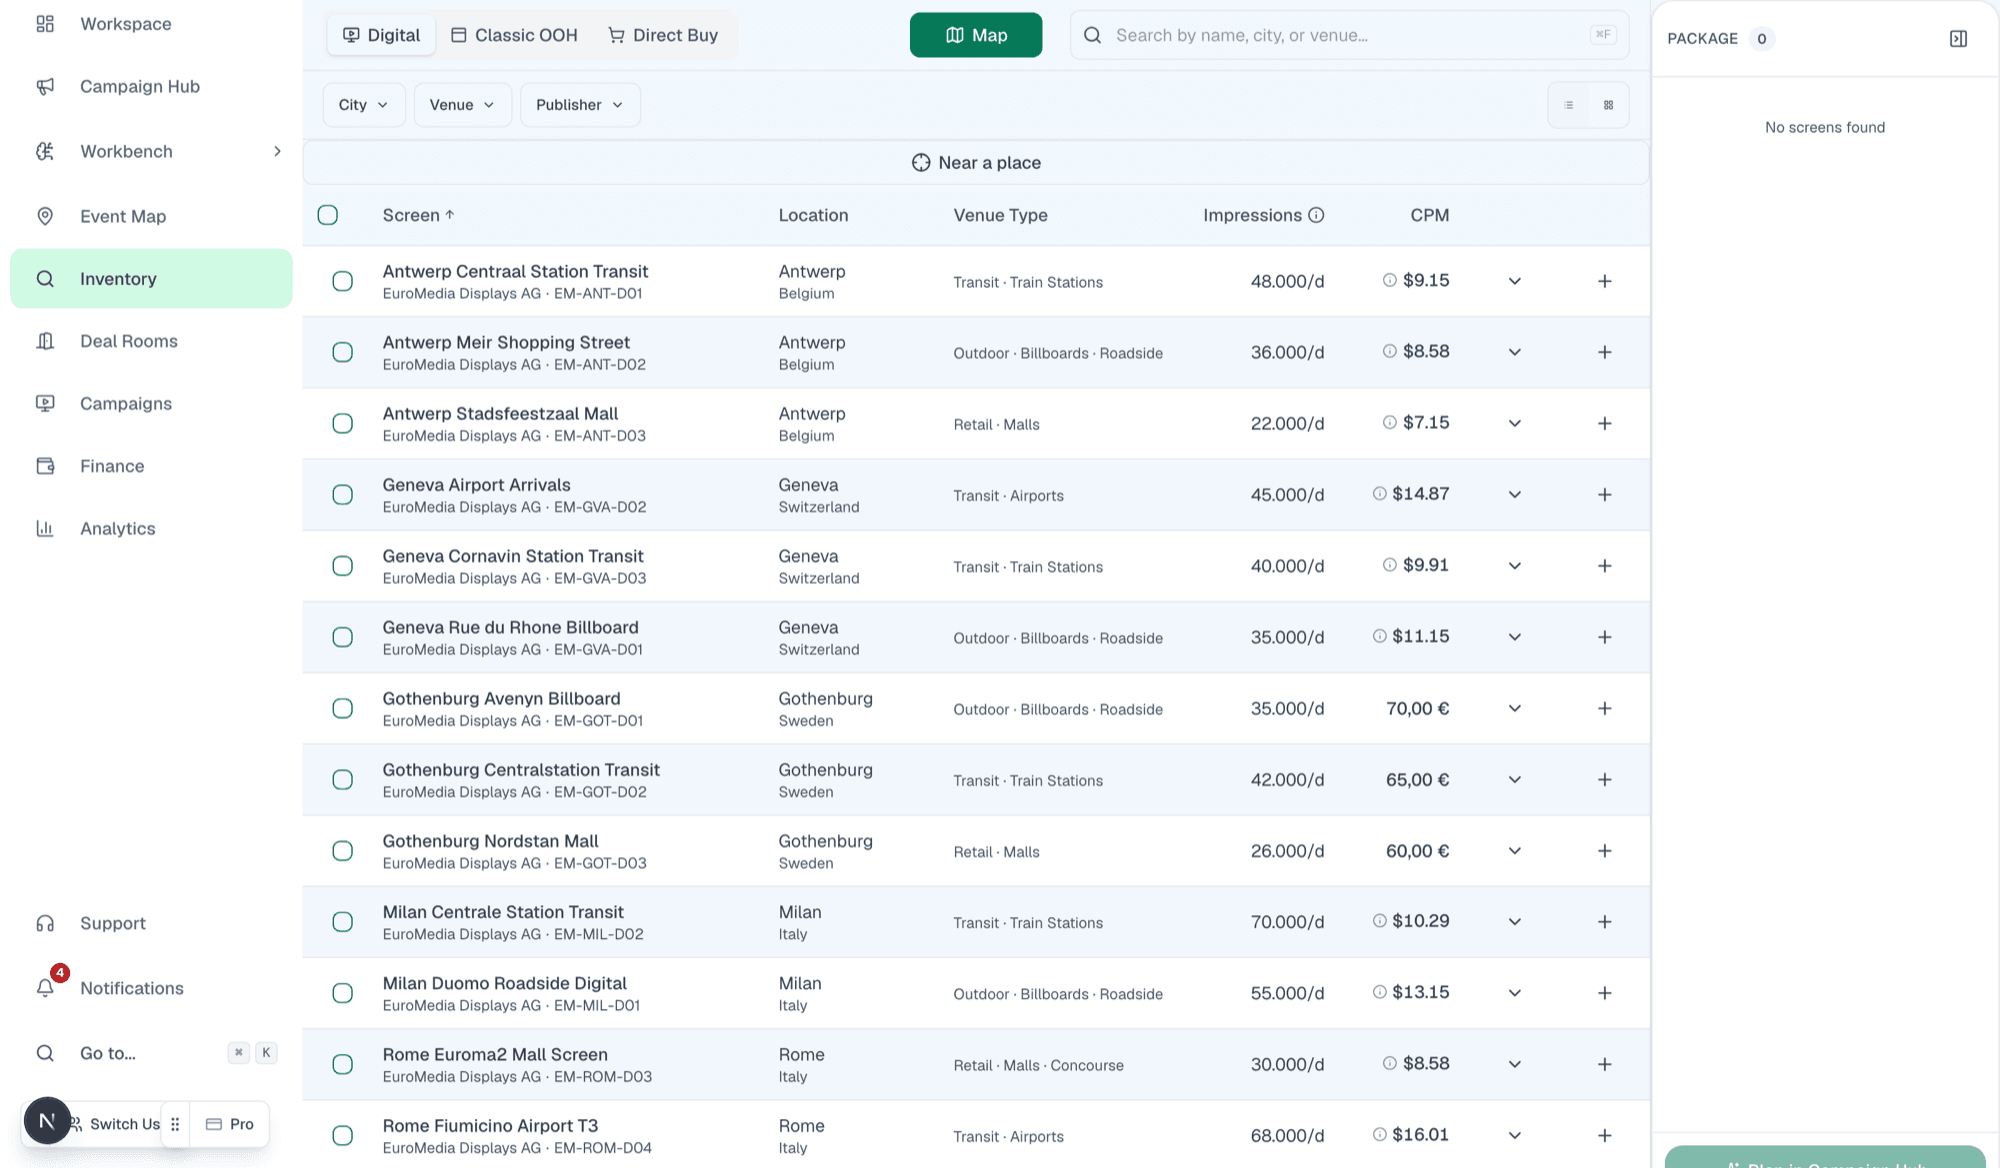Click the Location column header

(813, 215)
